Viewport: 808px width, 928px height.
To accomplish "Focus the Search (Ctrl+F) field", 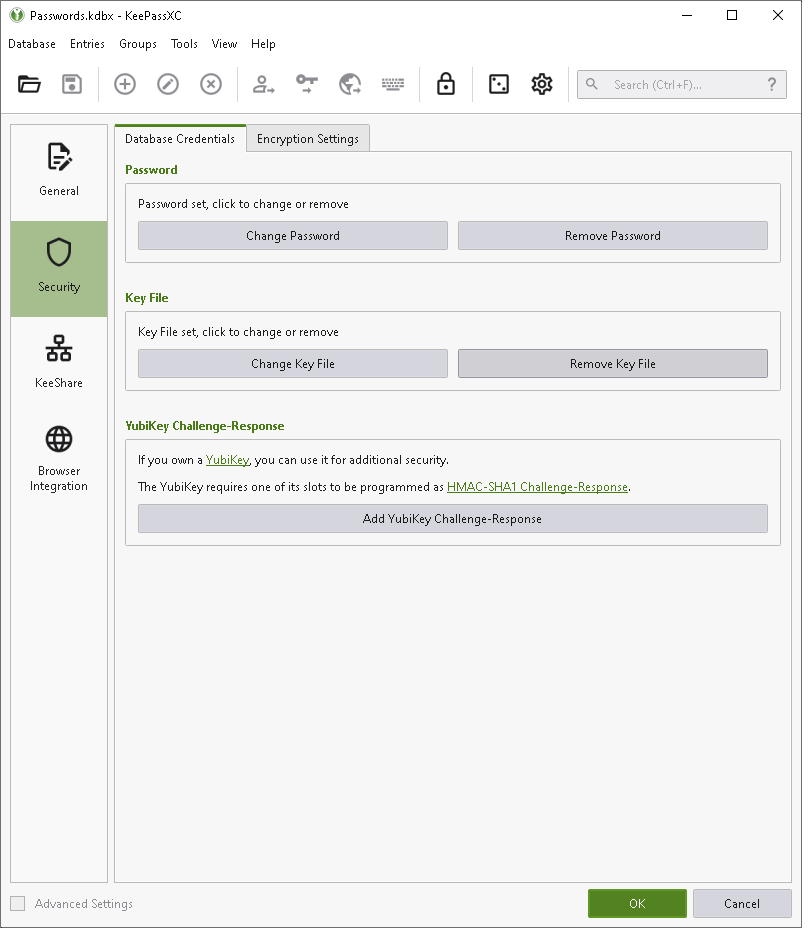I will (x=682, y=84).
